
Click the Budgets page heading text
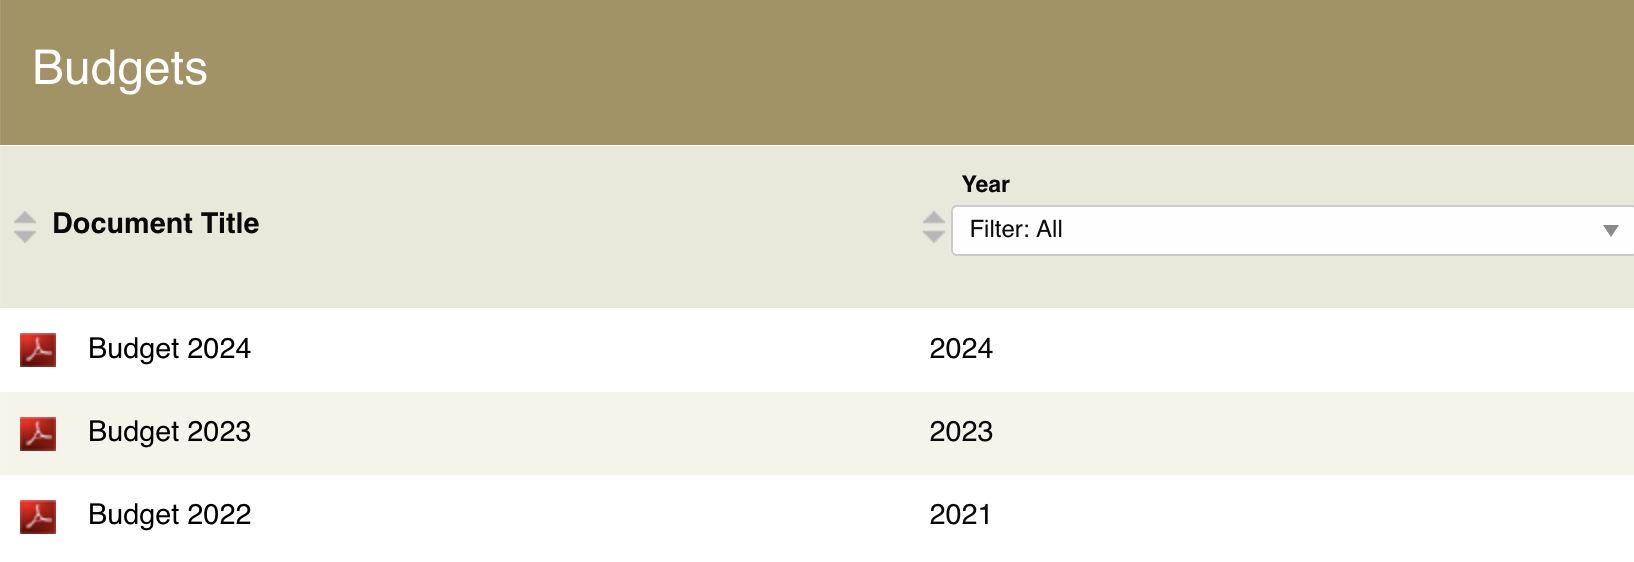pyautogui.click(x=120, y=69)
